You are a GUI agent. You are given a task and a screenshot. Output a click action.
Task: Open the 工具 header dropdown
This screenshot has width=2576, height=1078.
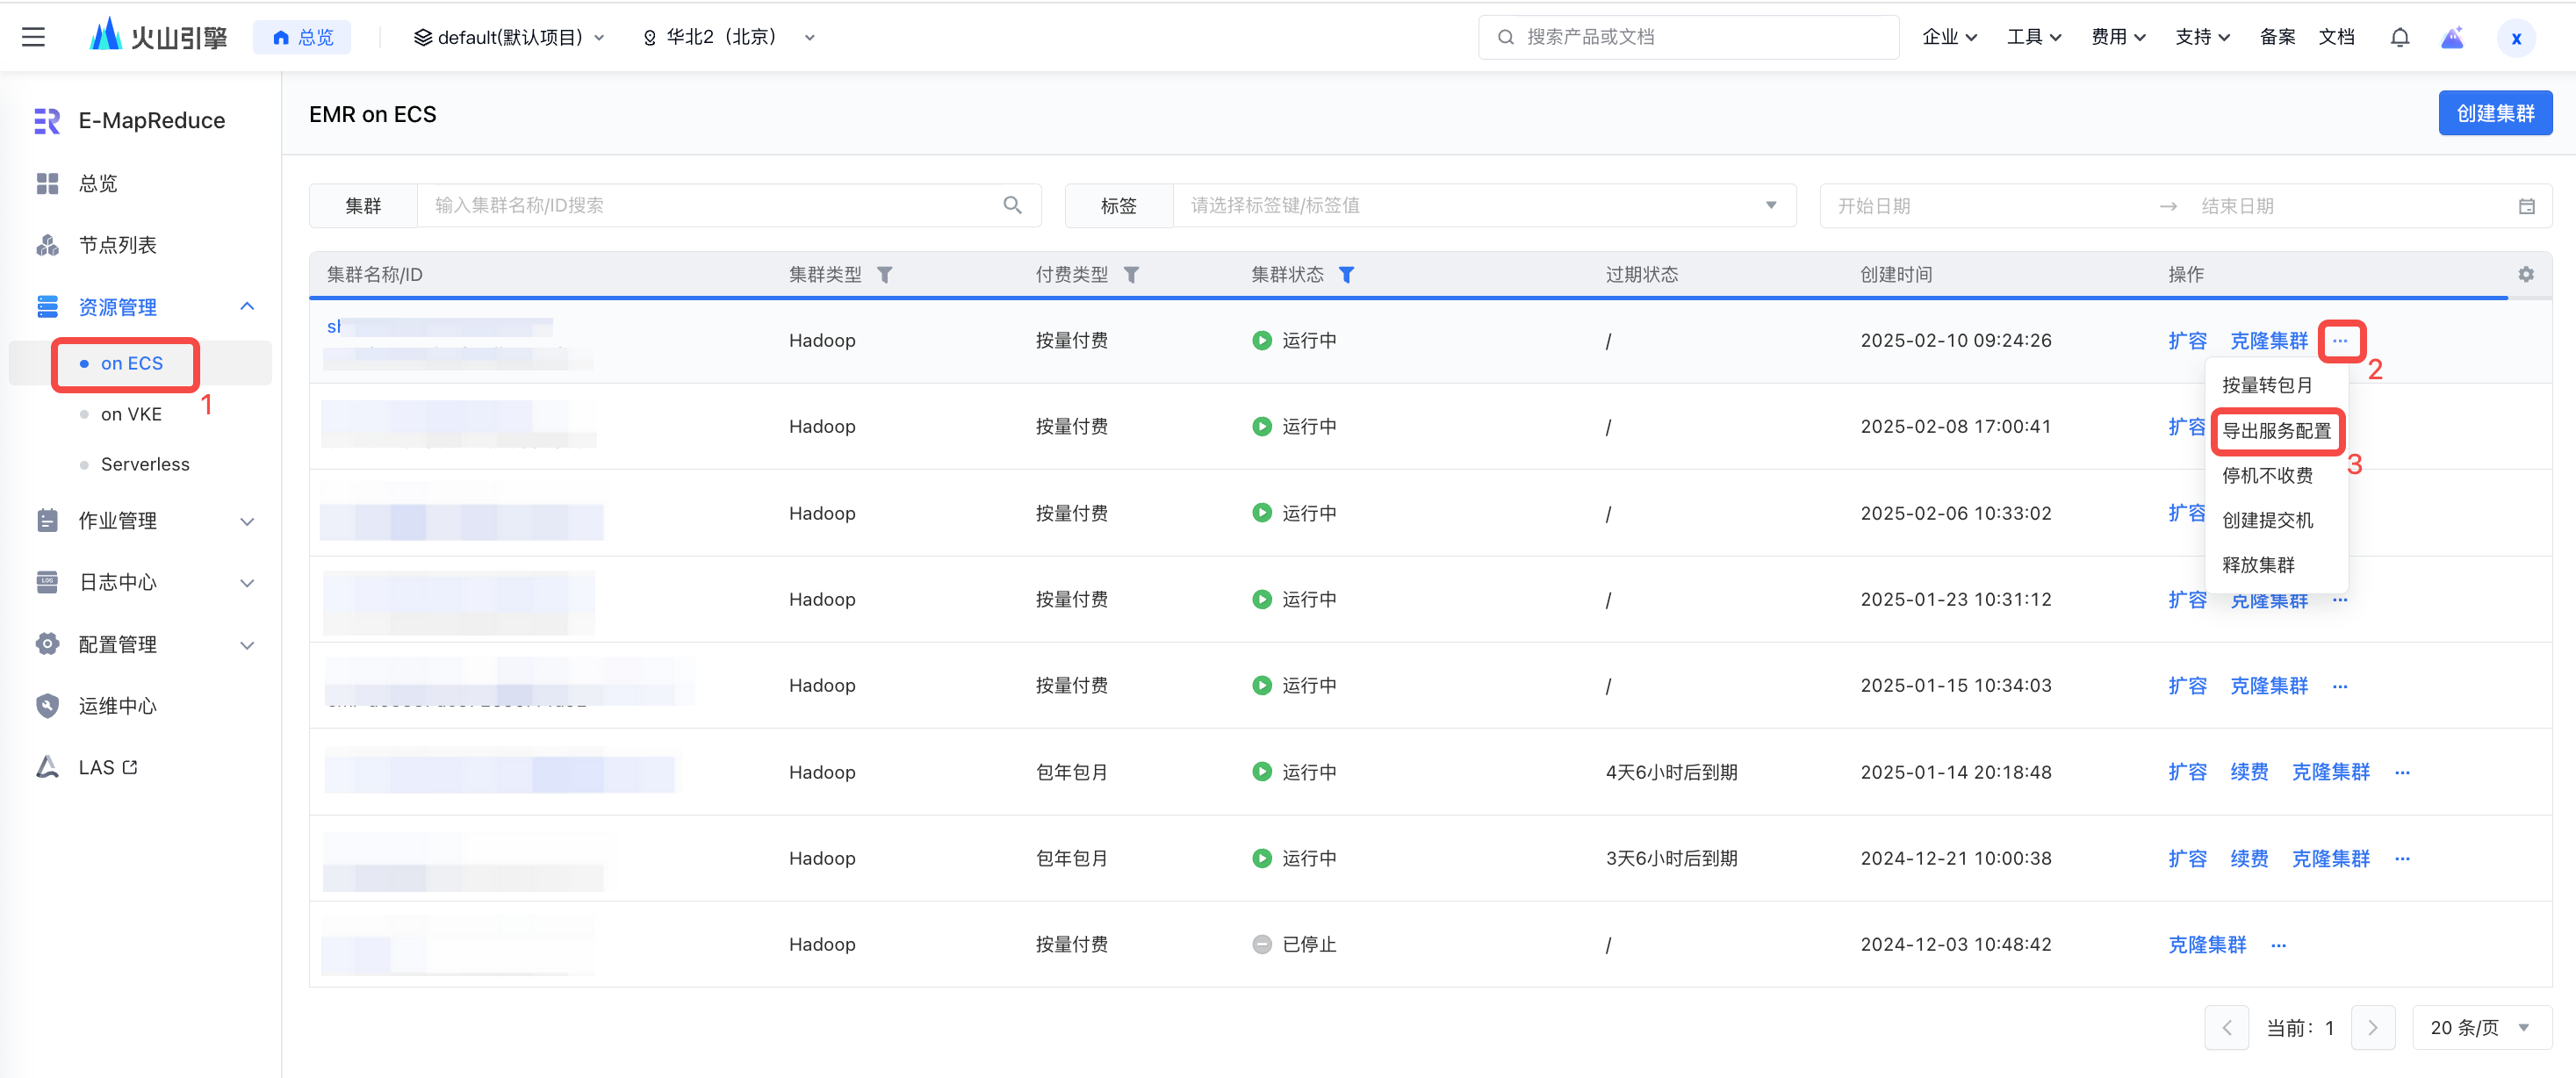(2034, 37)
